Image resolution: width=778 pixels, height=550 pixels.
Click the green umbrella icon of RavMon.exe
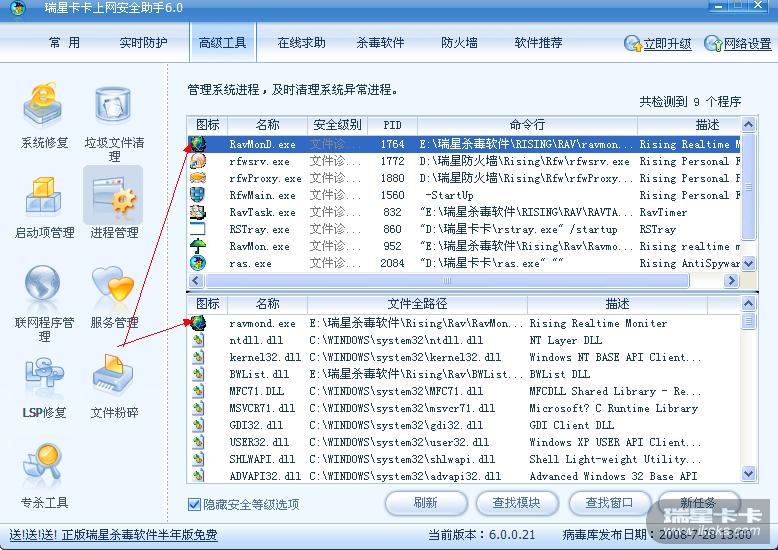coord(197,246)
